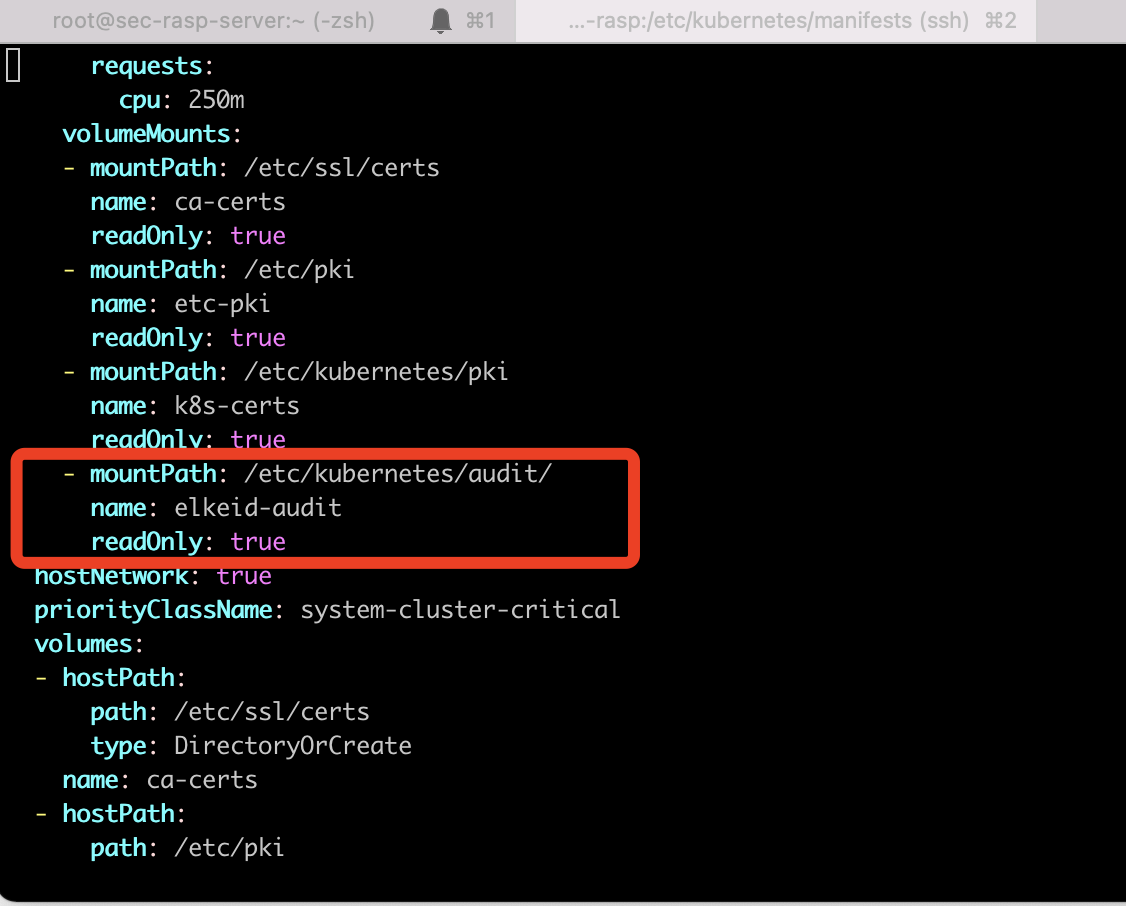
Task: Click the terminal cursor block at top left
Action: (x=13, y=65)
